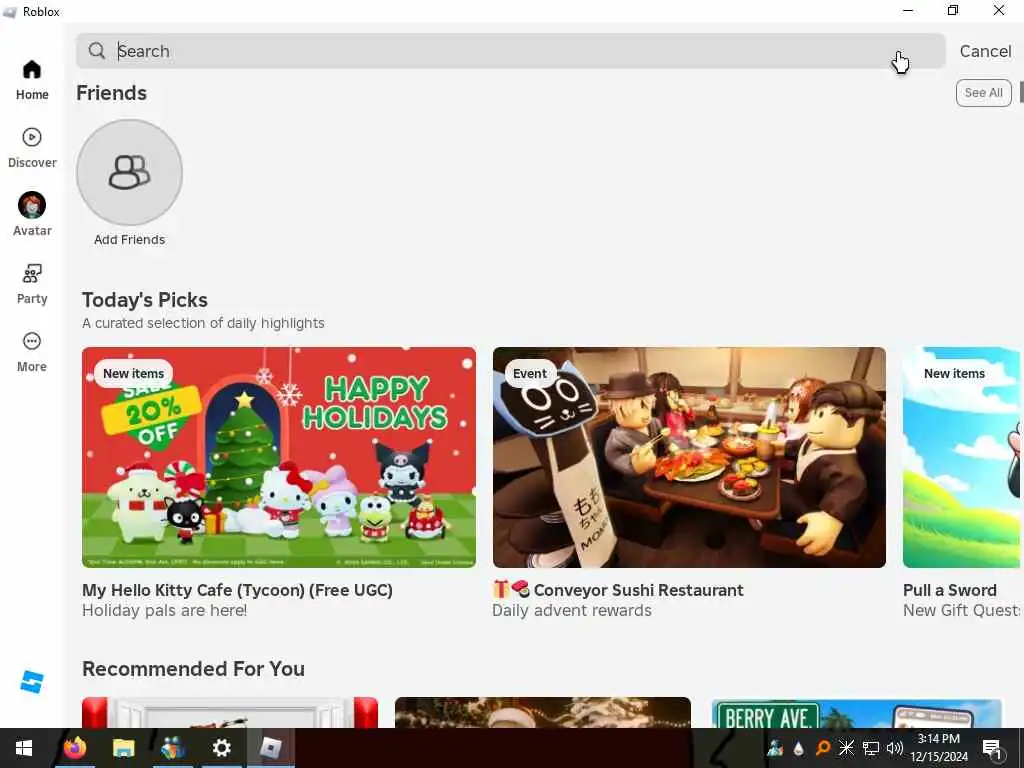Open Settings gear in taskbar

tap(221, 748)
